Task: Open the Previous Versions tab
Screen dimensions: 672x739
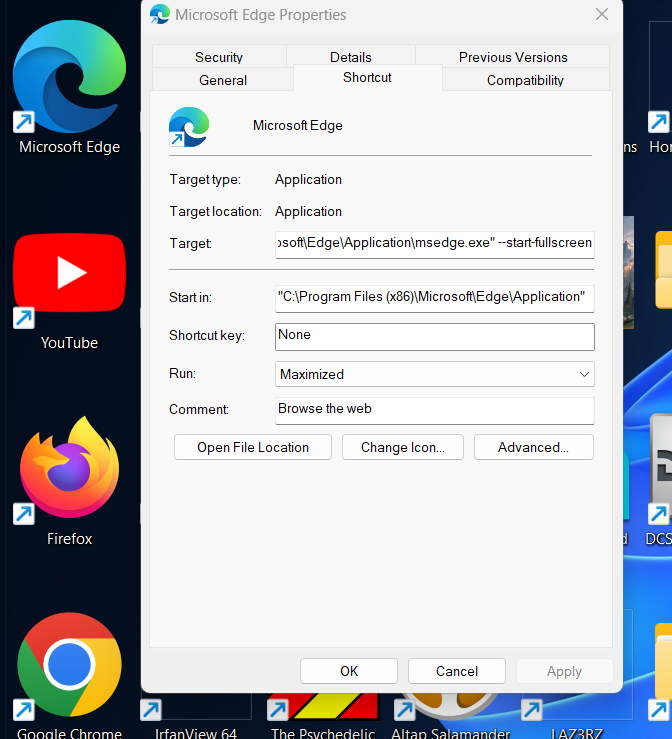Action: tap(513, 57)
